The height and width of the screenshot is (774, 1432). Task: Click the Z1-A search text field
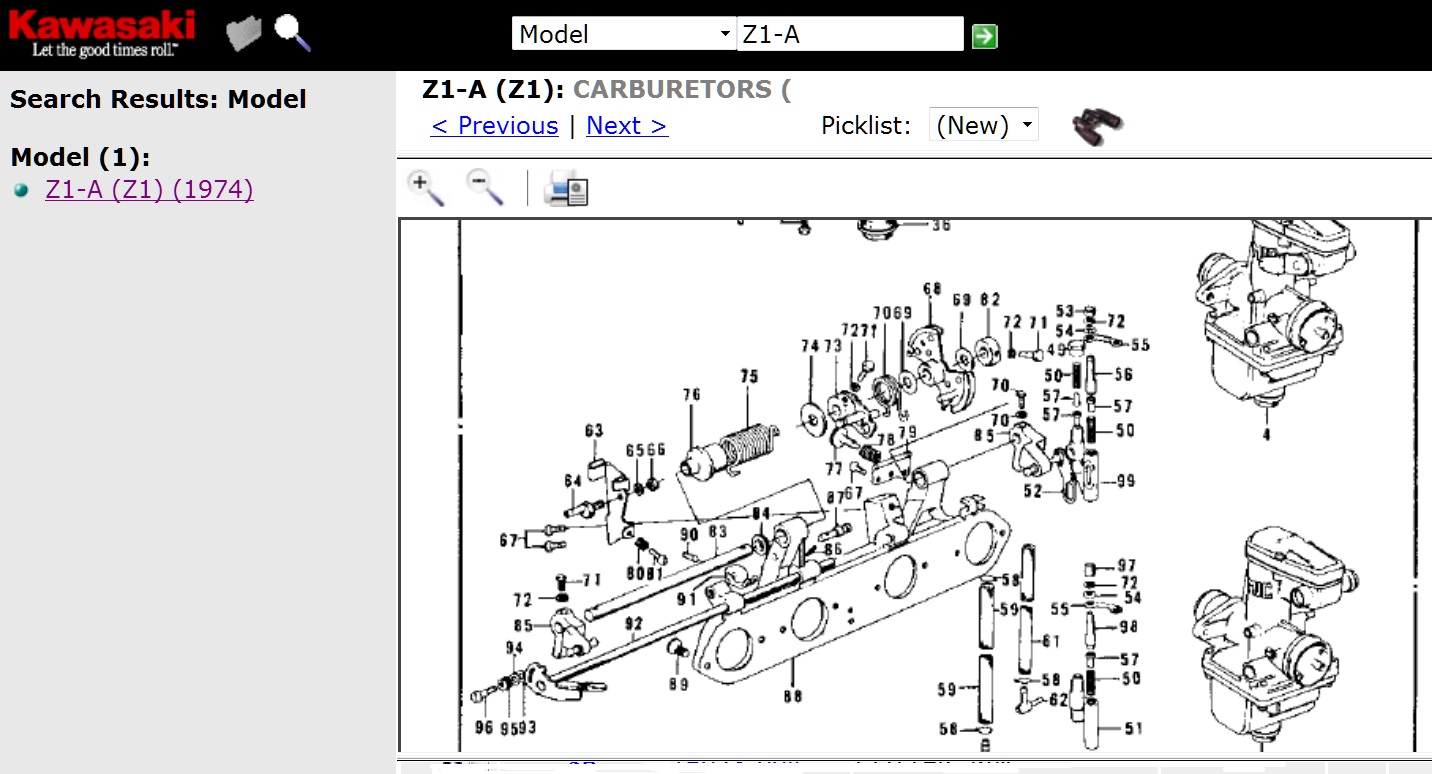click(x=850, y=34)
